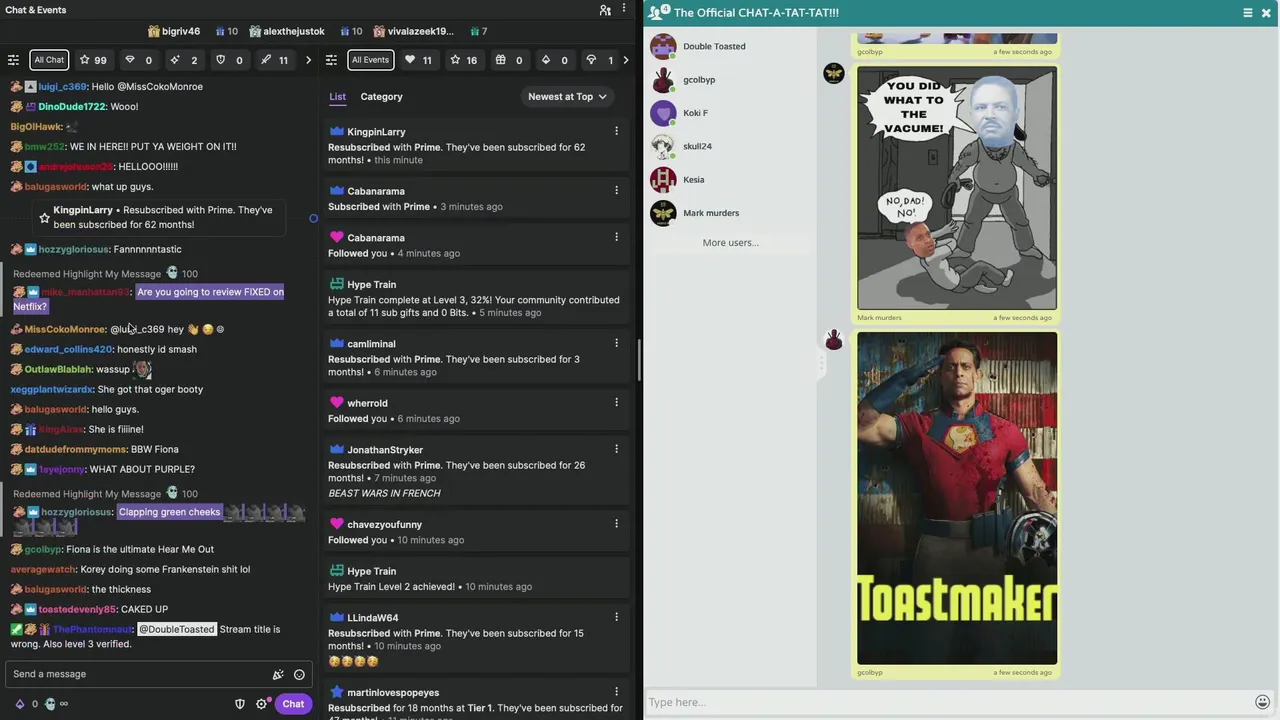The height and width of the screenshot is (720, 1280).
Task: Toggle the star events filter showing 16
Action: 463,60
